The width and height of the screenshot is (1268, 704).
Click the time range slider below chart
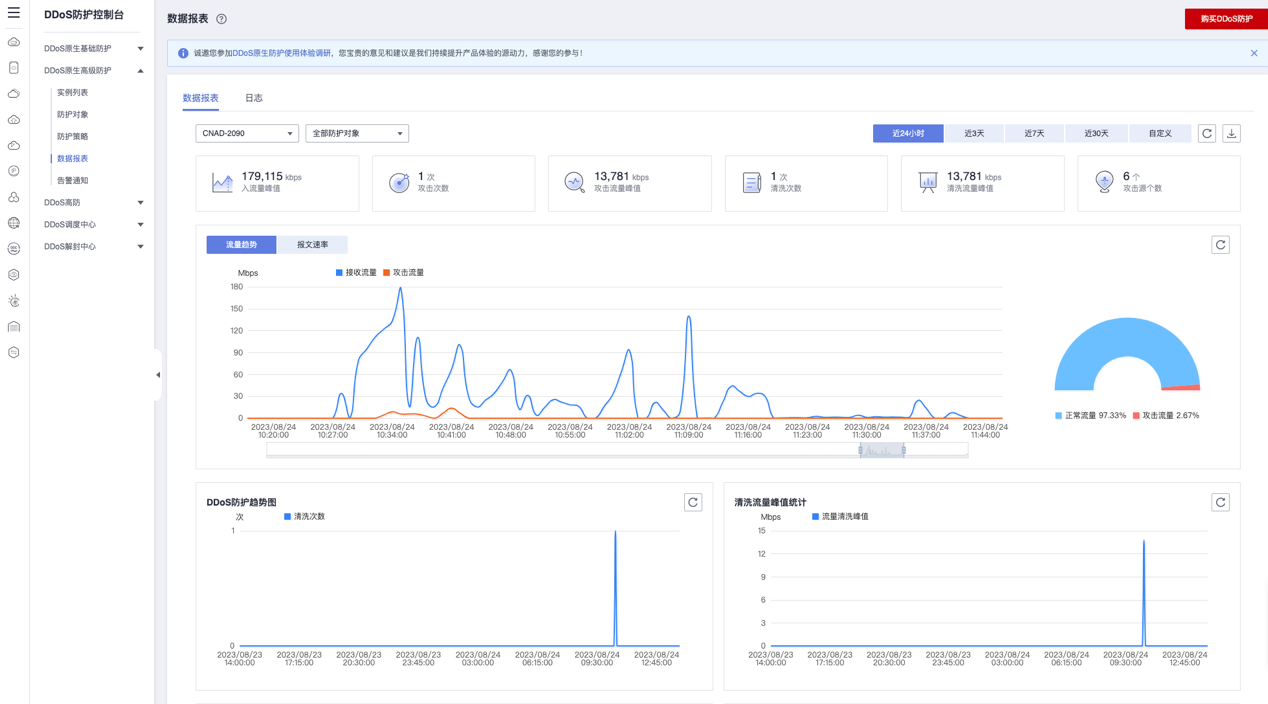point(881,451)
